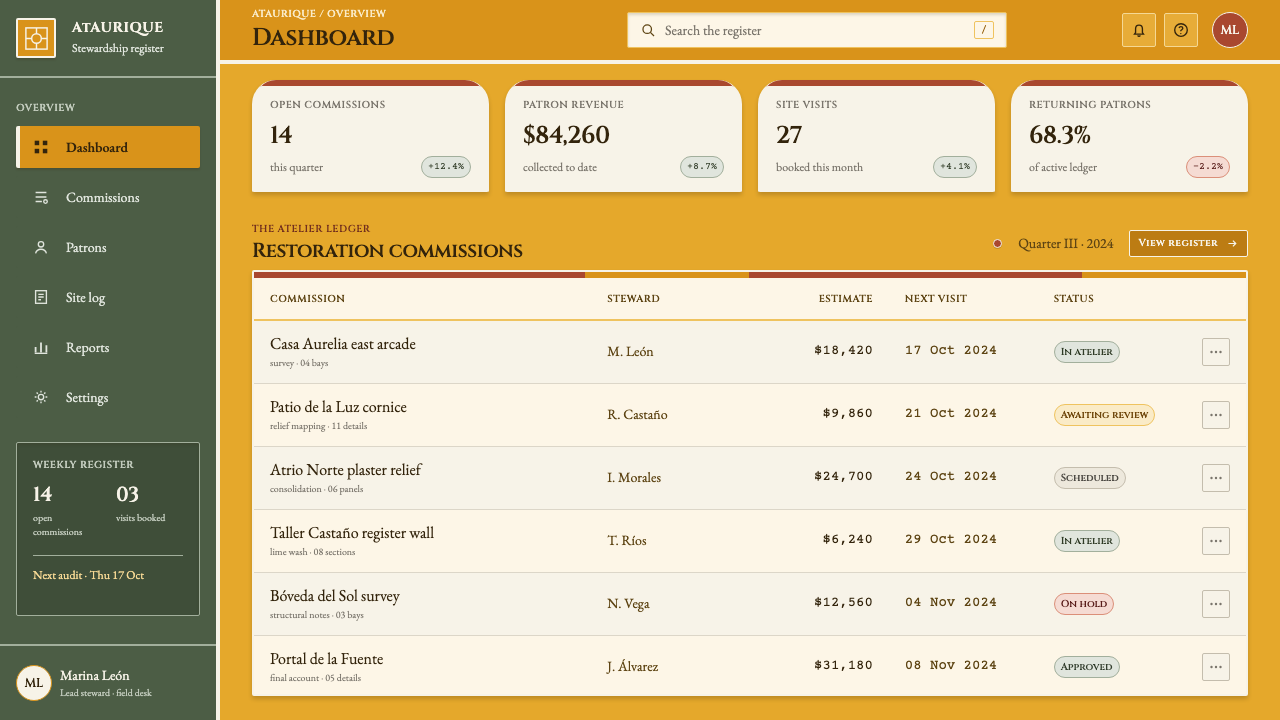Open the ML avatar in header
This screenshot has width=1280, height=720.
[1230, 30]
